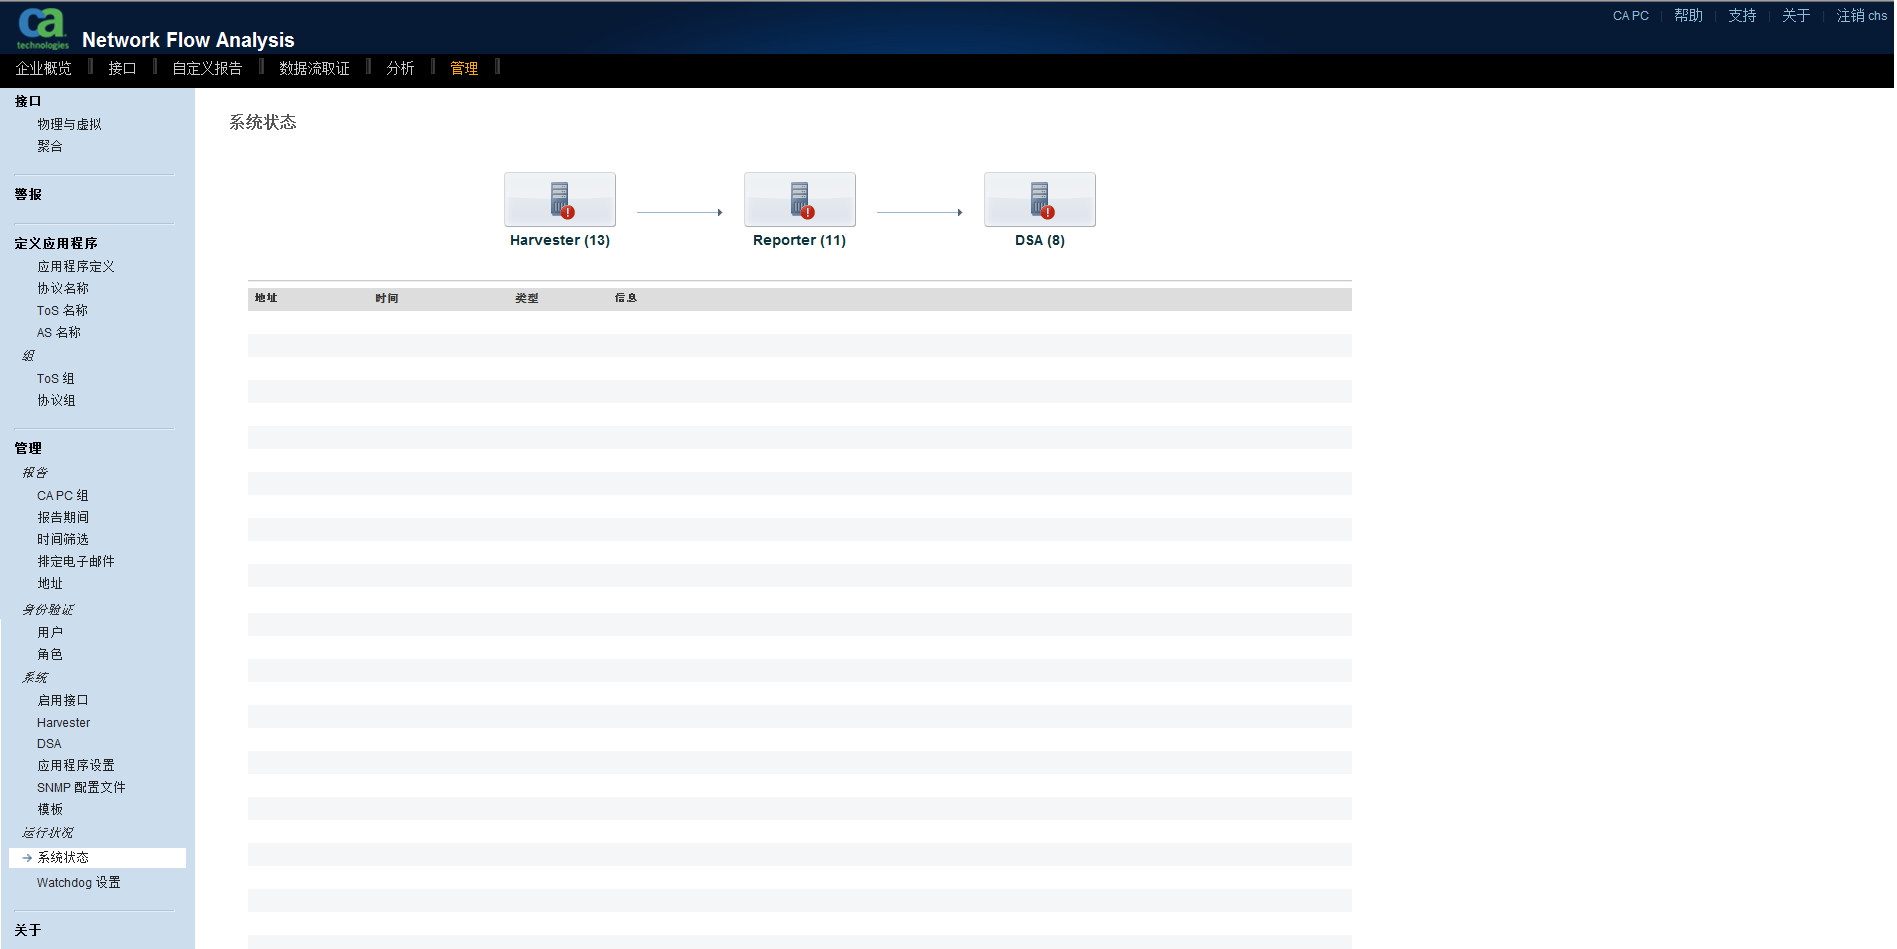The width and height of the screenshot is (1897, 949).
Task: Open the 警报 sidebar section
Action: [x=28, y=194]
